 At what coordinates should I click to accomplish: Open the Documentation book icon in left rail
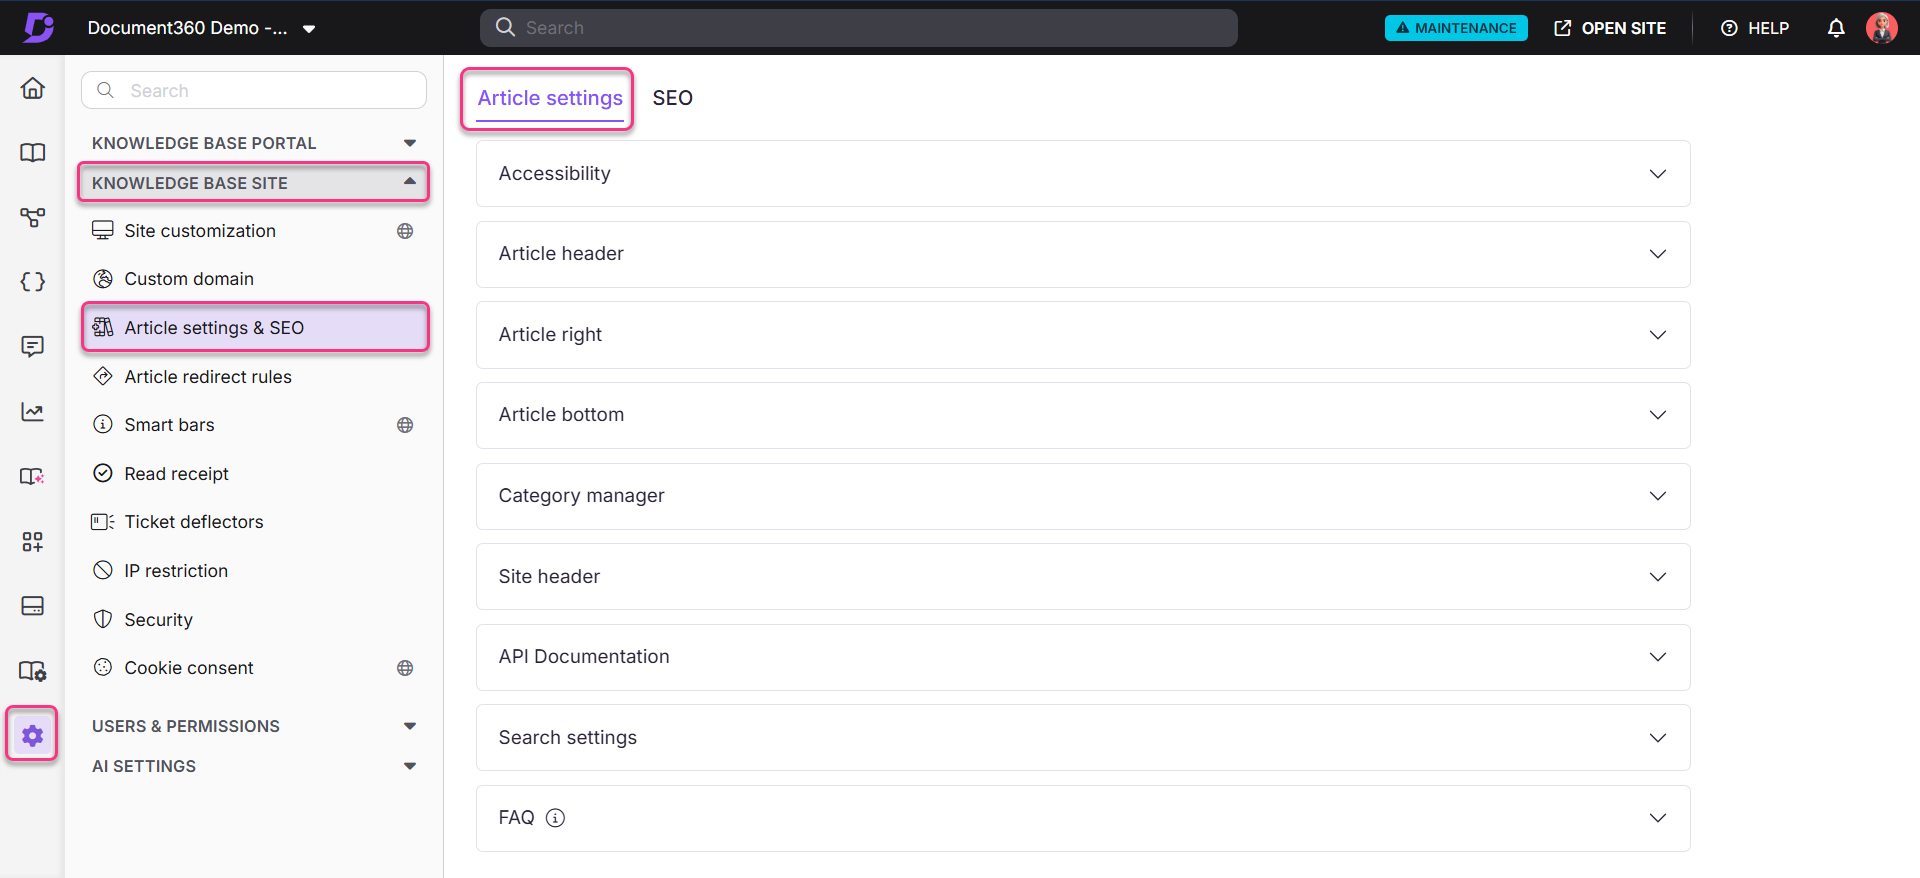tap(32, 153)
